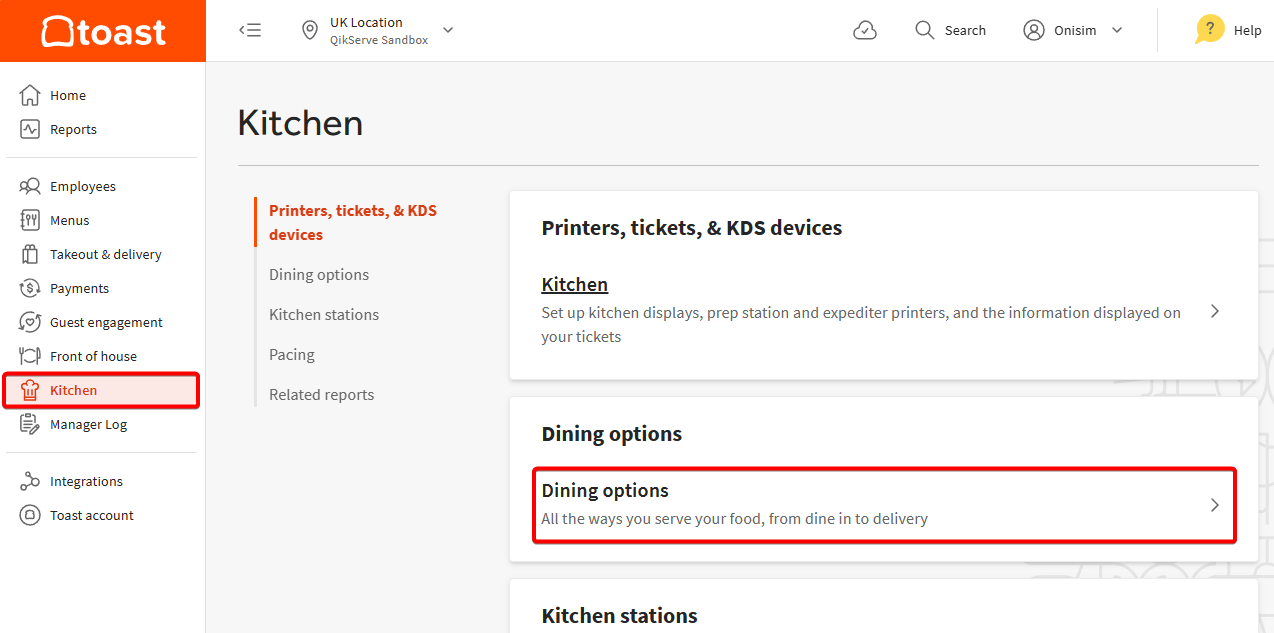Click the Help button
1274x633 pixels.
(x=1228, y=30)
